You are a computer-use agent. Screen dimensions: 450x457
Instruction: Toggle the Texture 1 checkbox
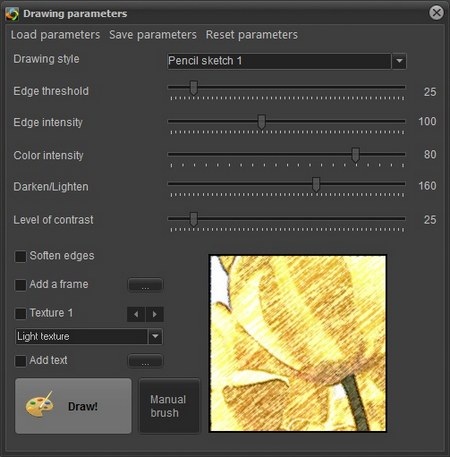click(20, 313)
